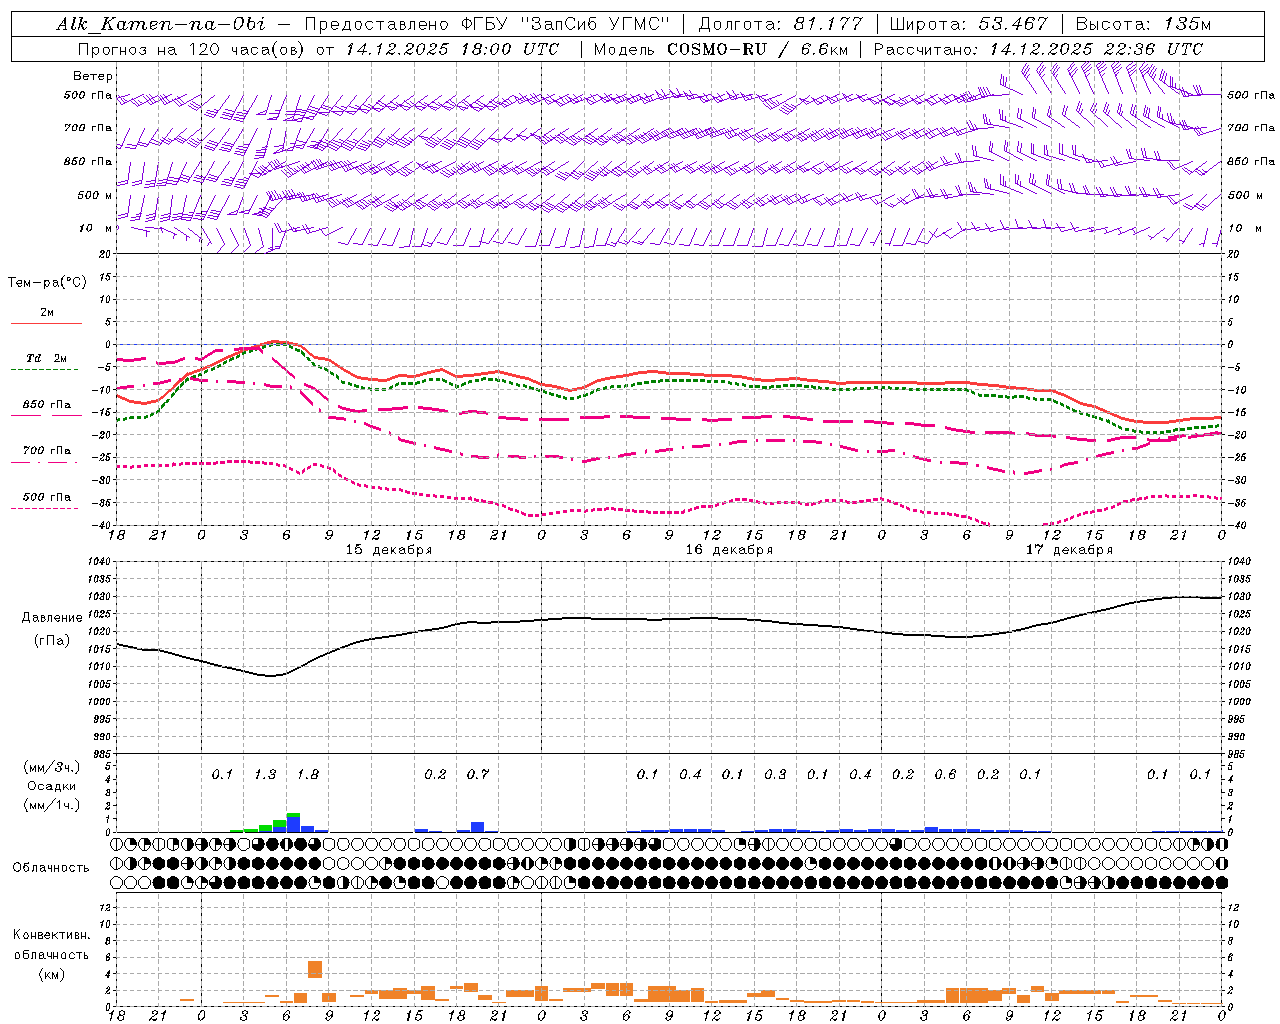Click the 17 декабря date label
This screenshot has height=1024, width=1280.
click(x=1069, y=550)
